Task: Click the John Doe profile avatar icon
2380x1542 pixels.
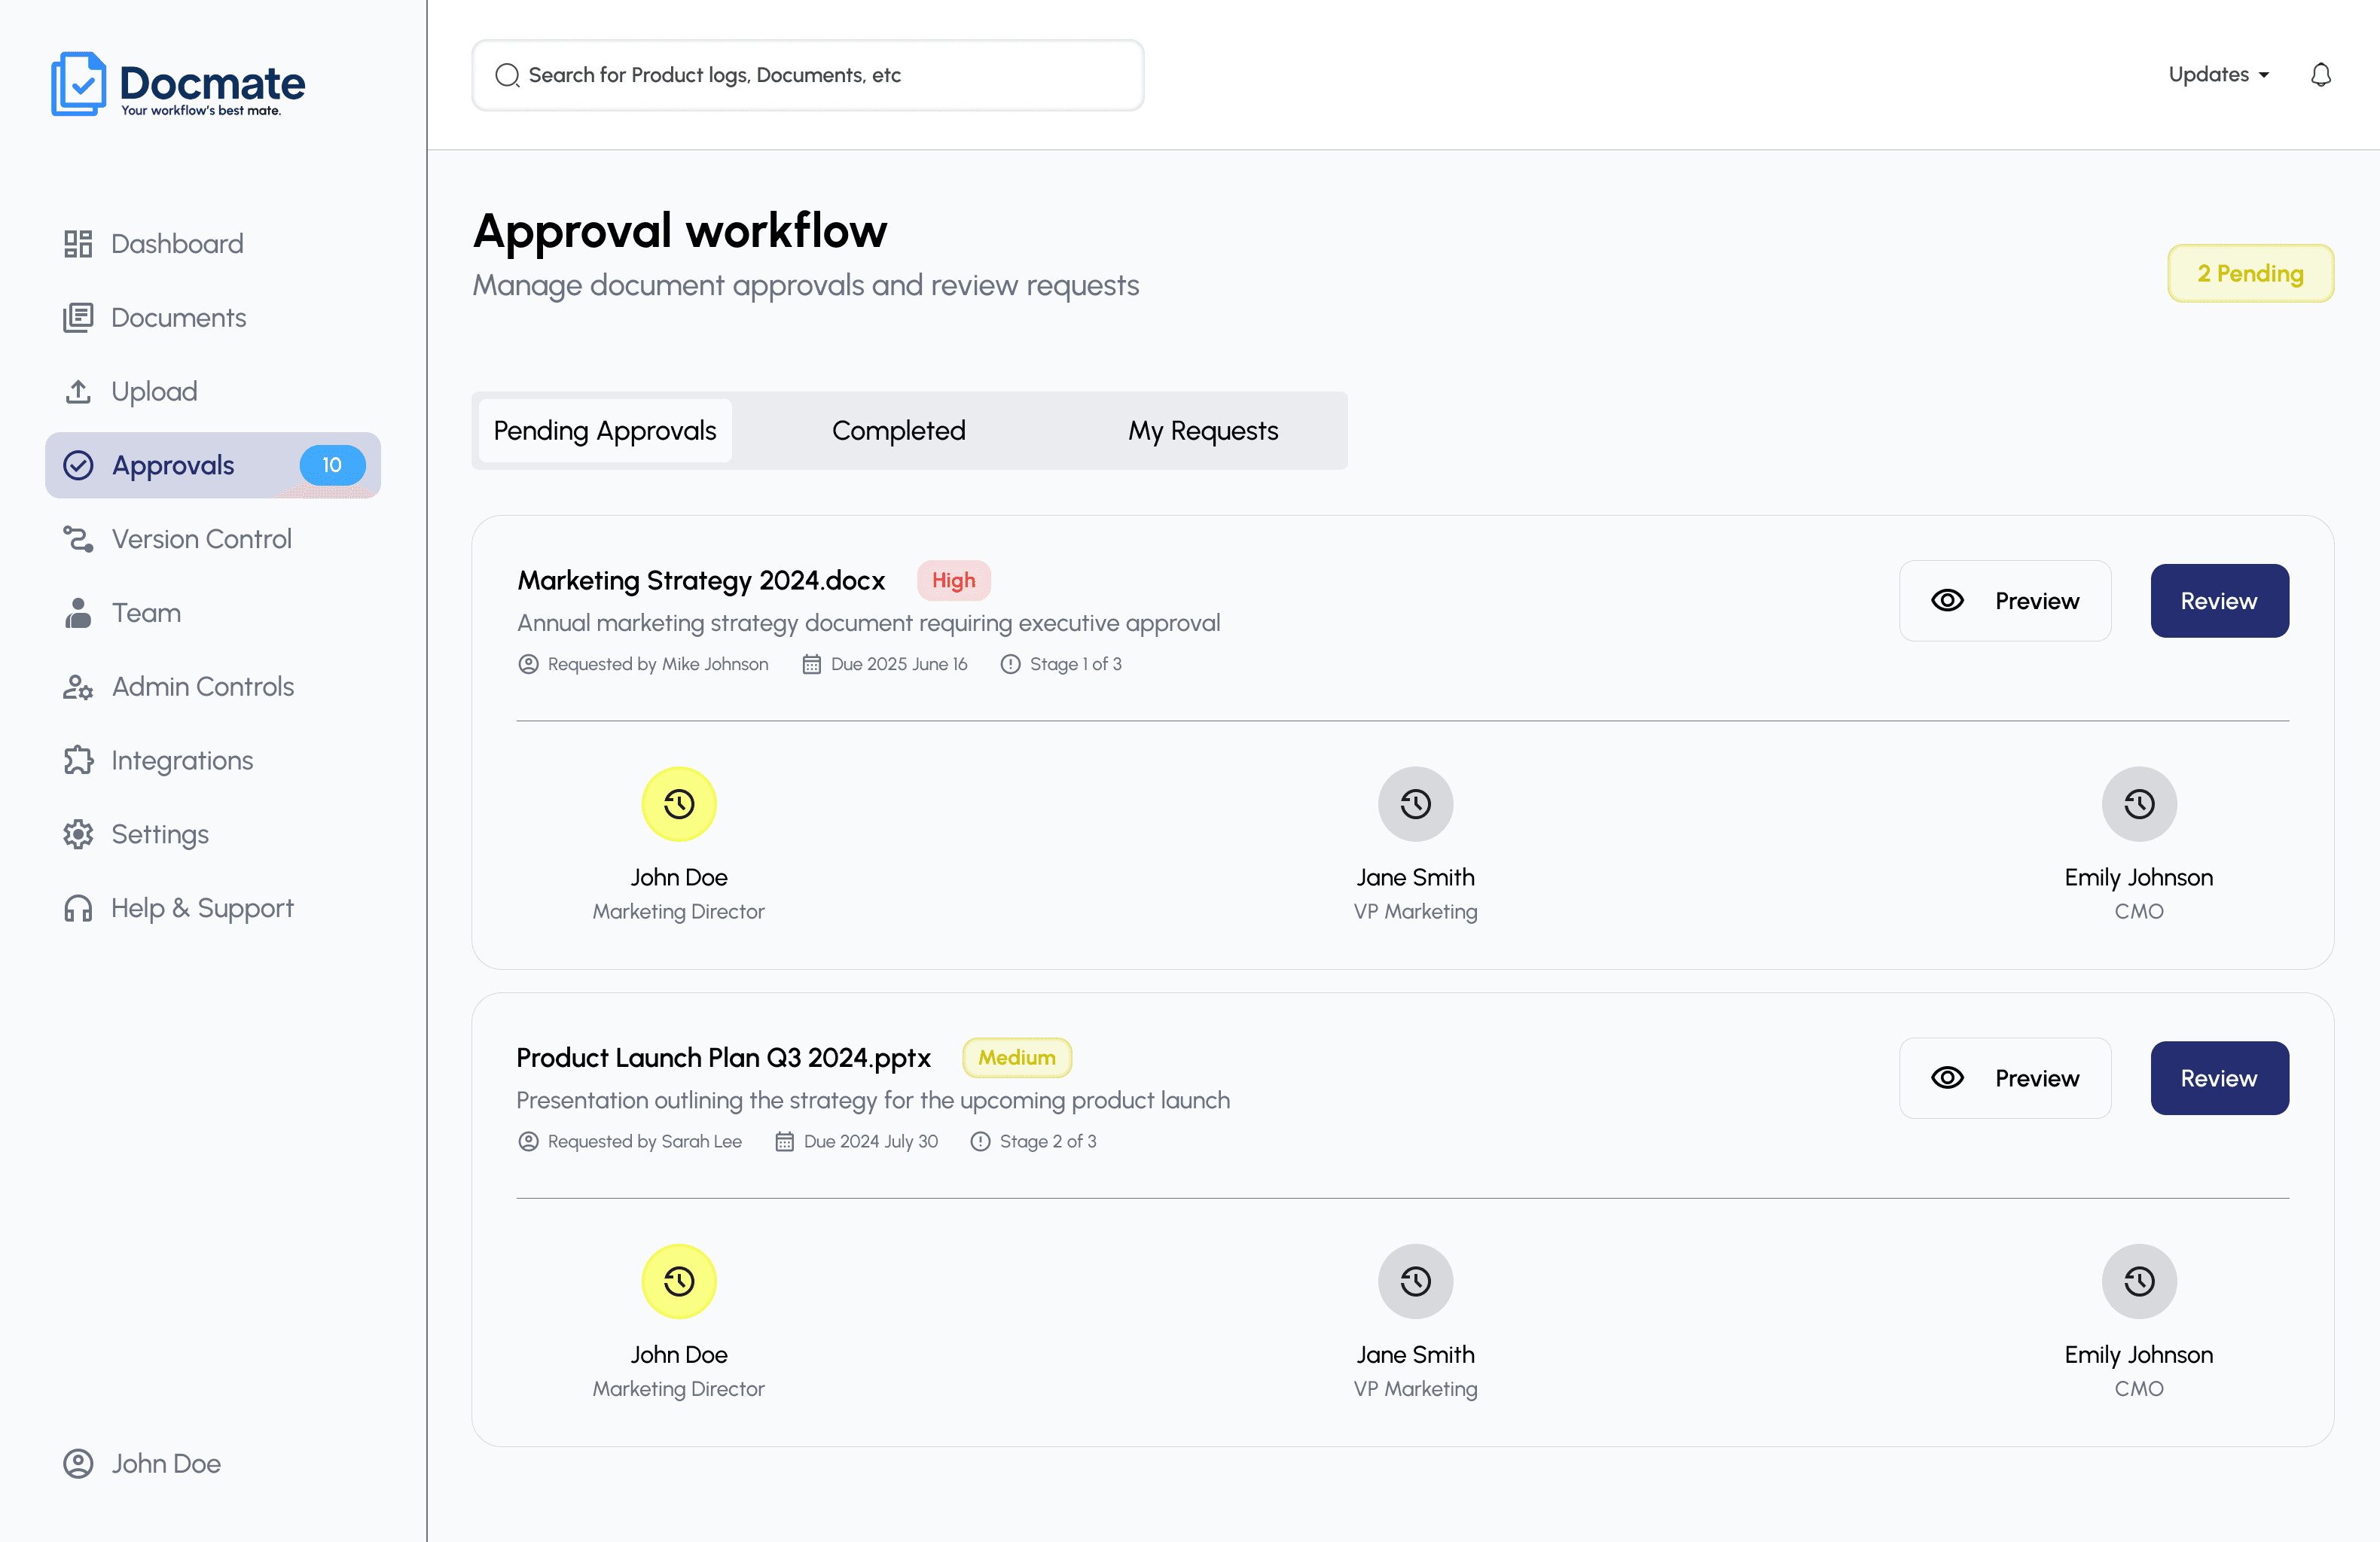Action: (78, 1464)
